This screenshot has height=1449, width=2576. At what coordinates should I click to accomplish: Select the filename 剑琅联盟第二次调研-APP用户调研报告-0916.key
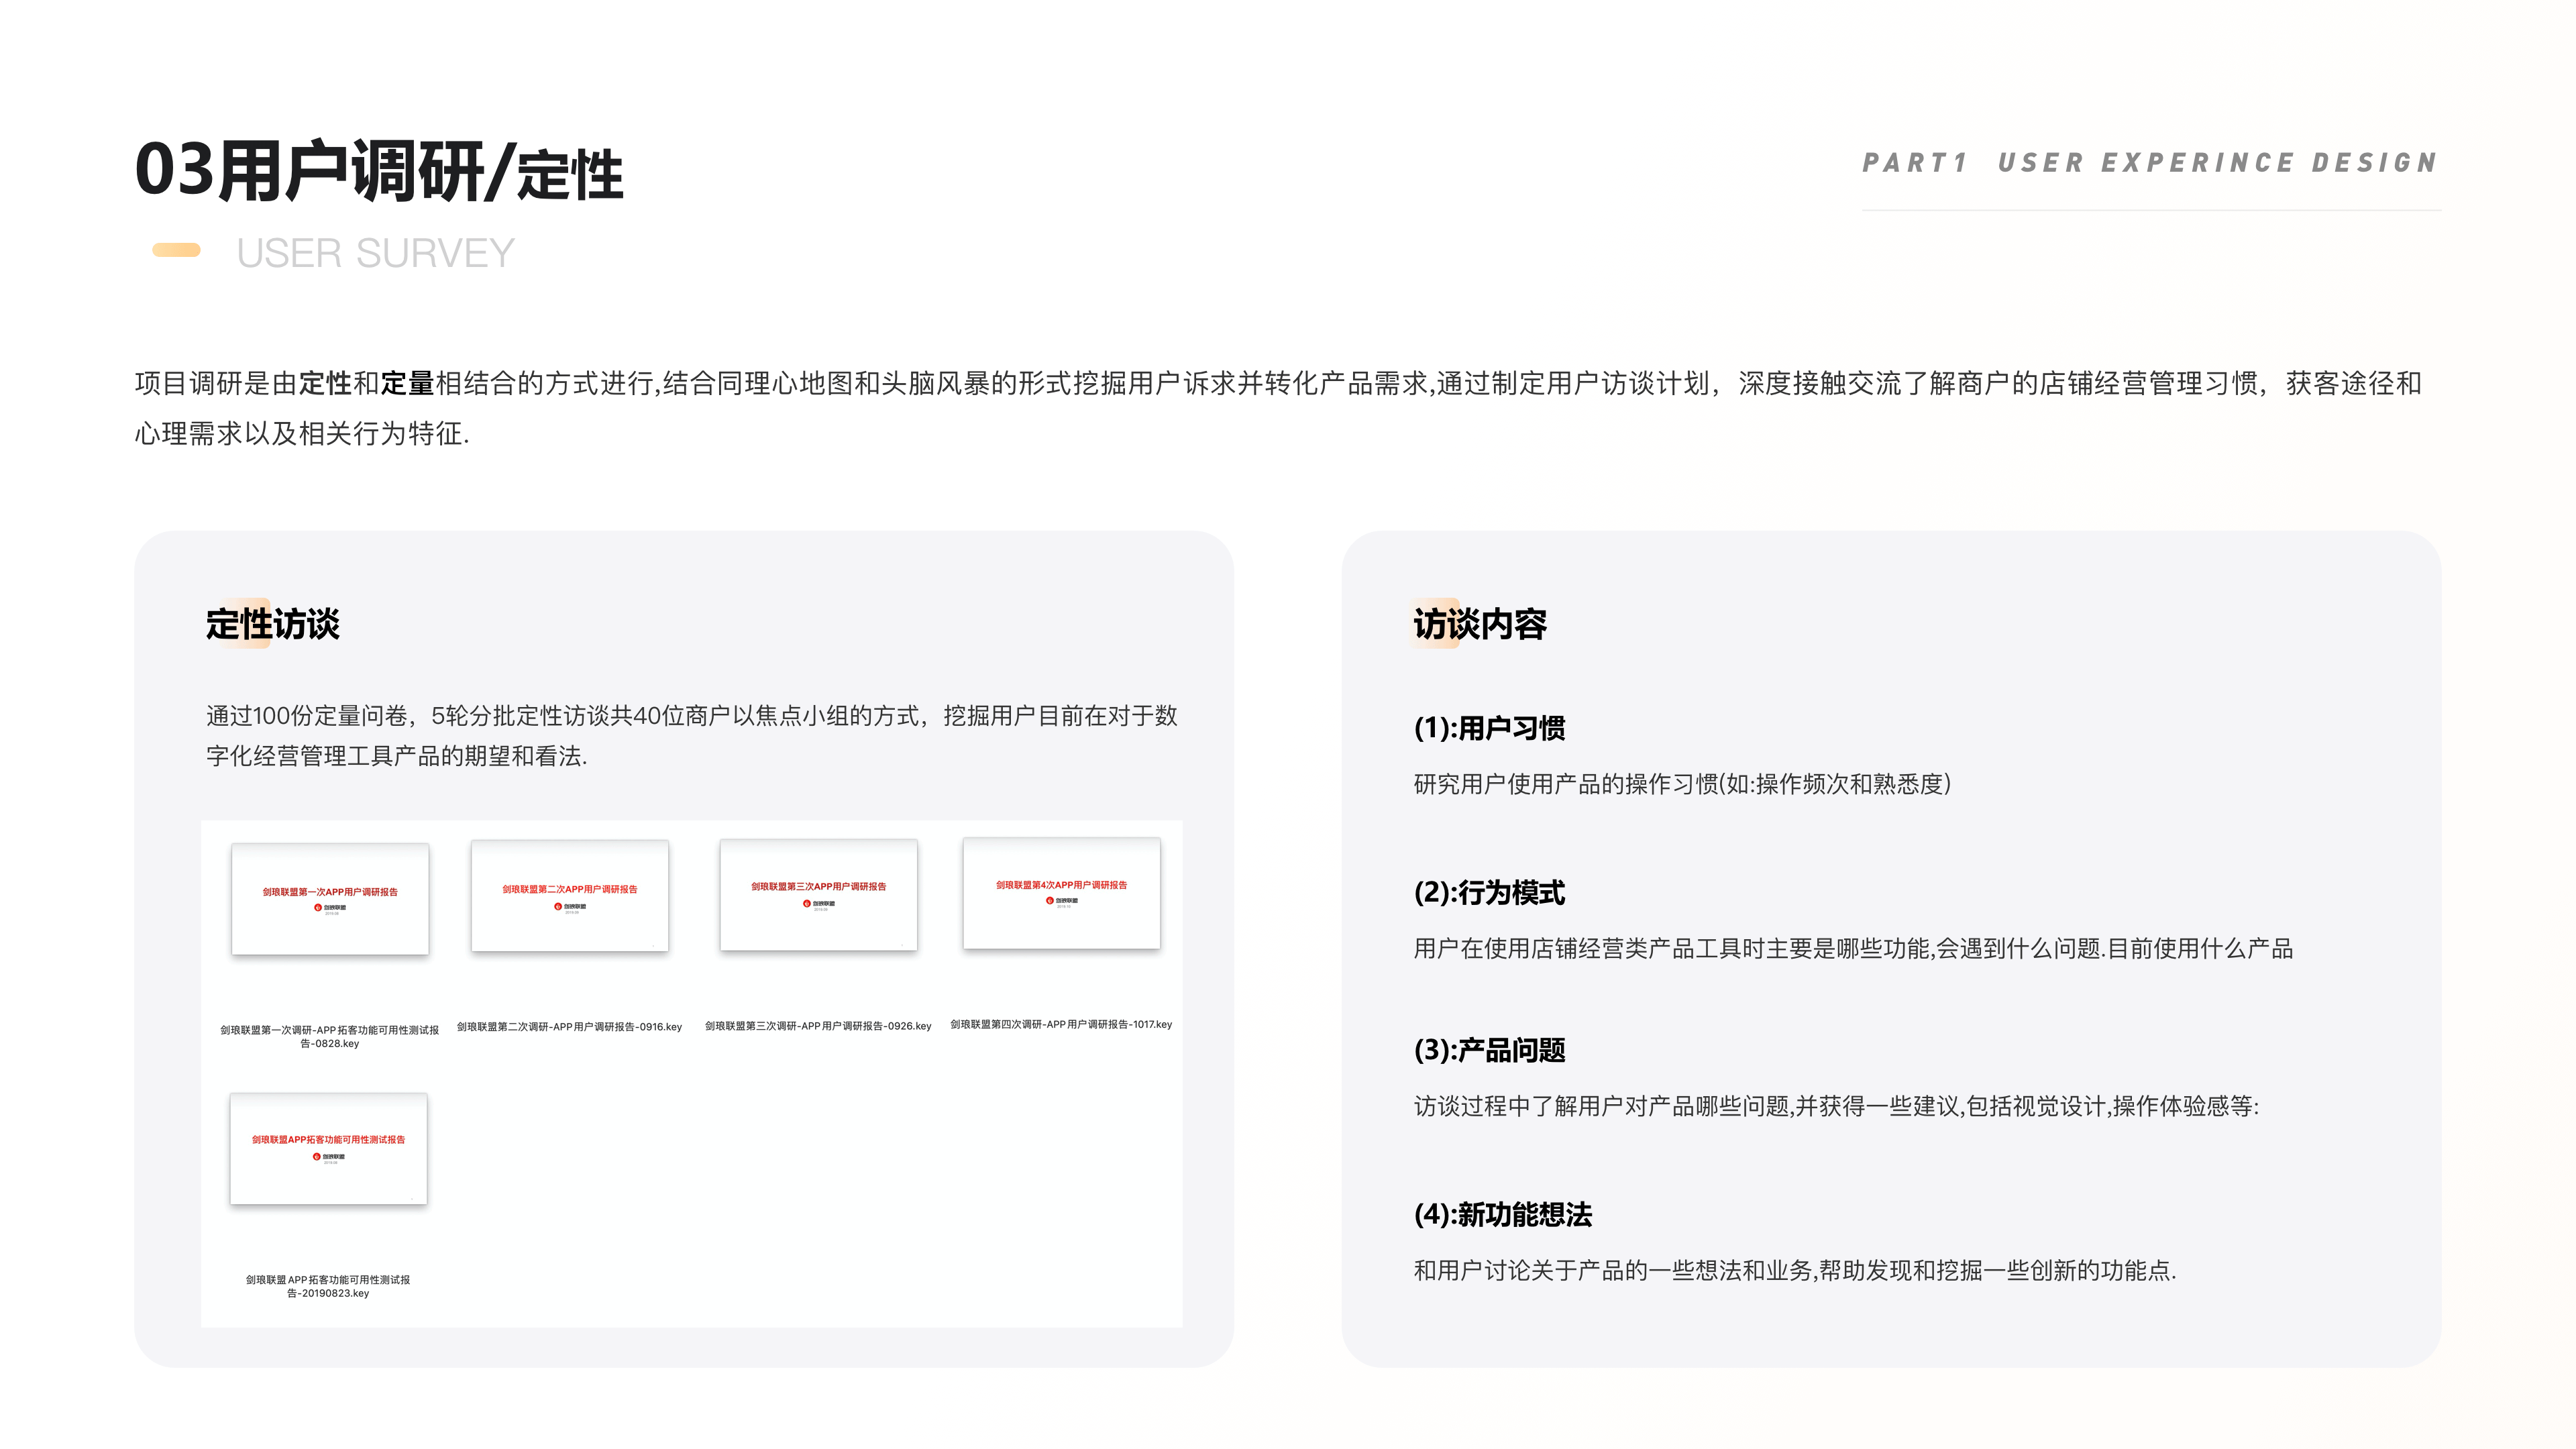[569, 1026]
